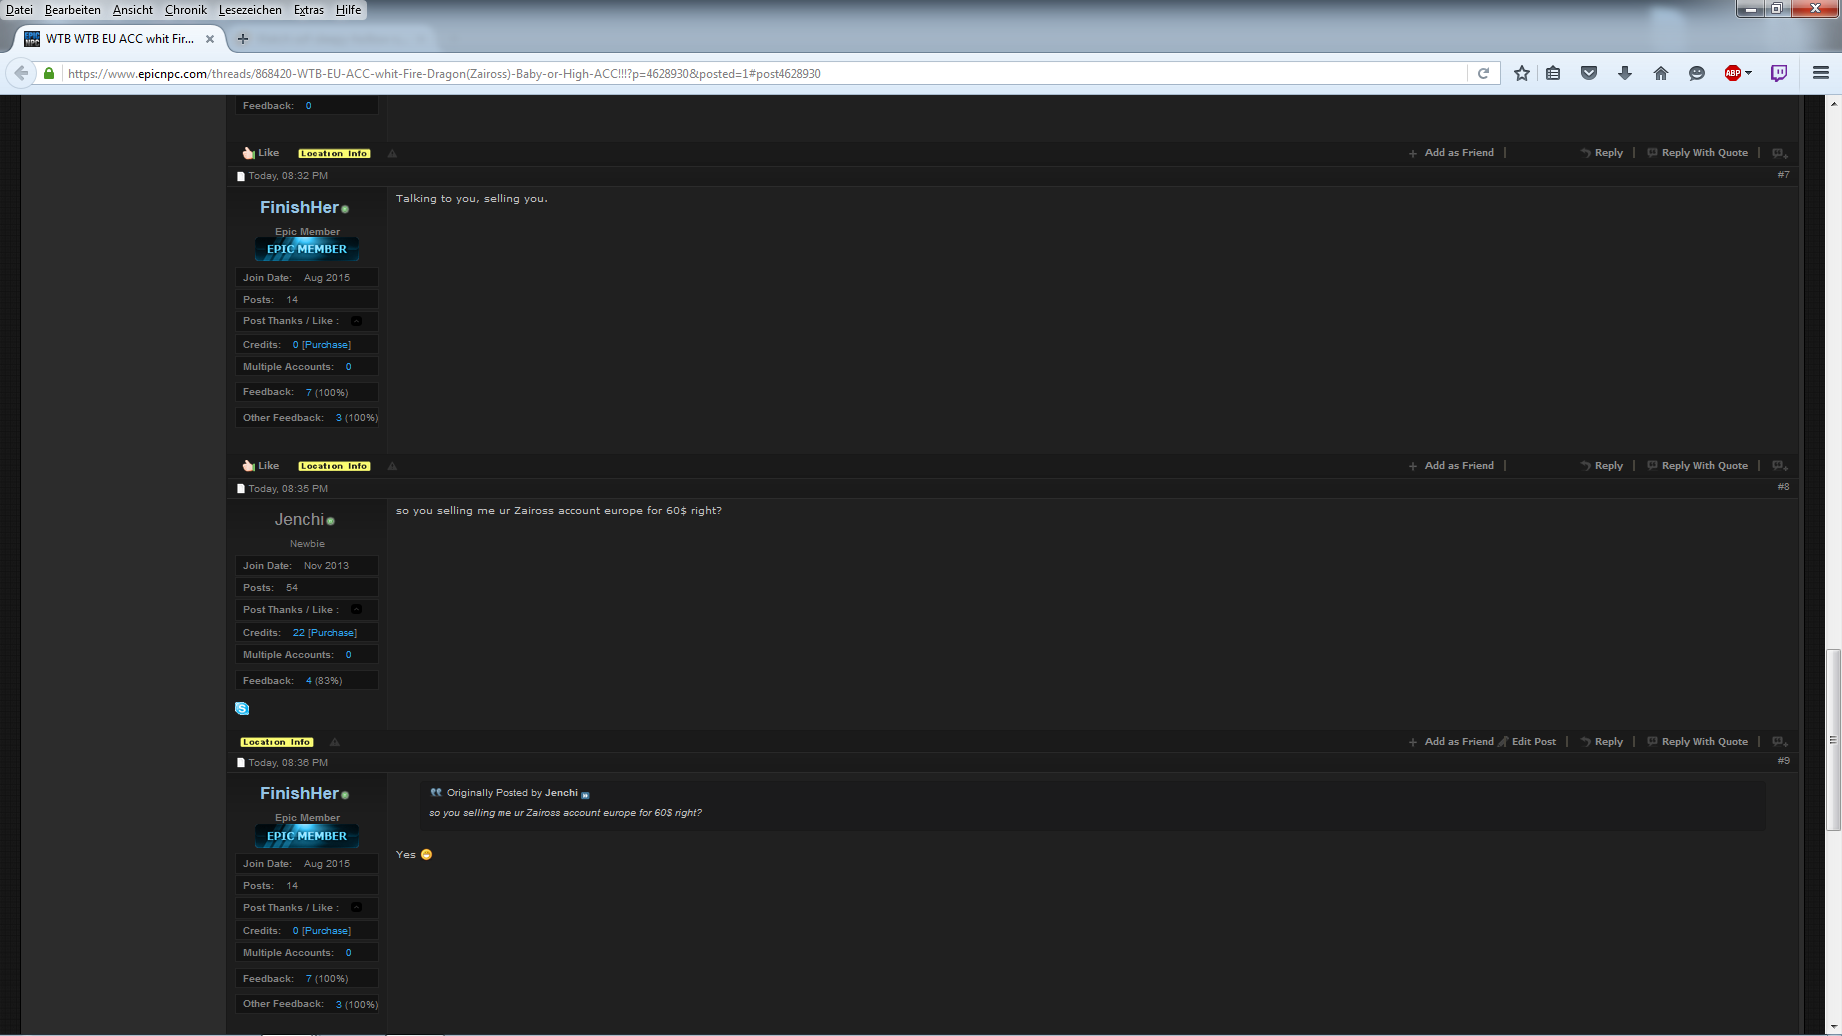The height and width of the screenshot is (1036, 1842).
Task: Close the WTB EU ACC tab
Action: click(210, 39)
